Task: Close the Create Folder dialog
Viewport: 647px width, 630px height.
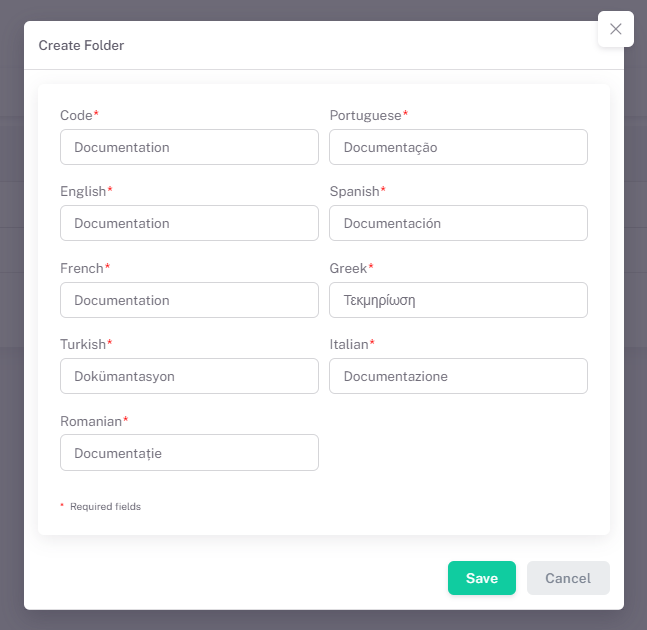Action: point(615,29)
